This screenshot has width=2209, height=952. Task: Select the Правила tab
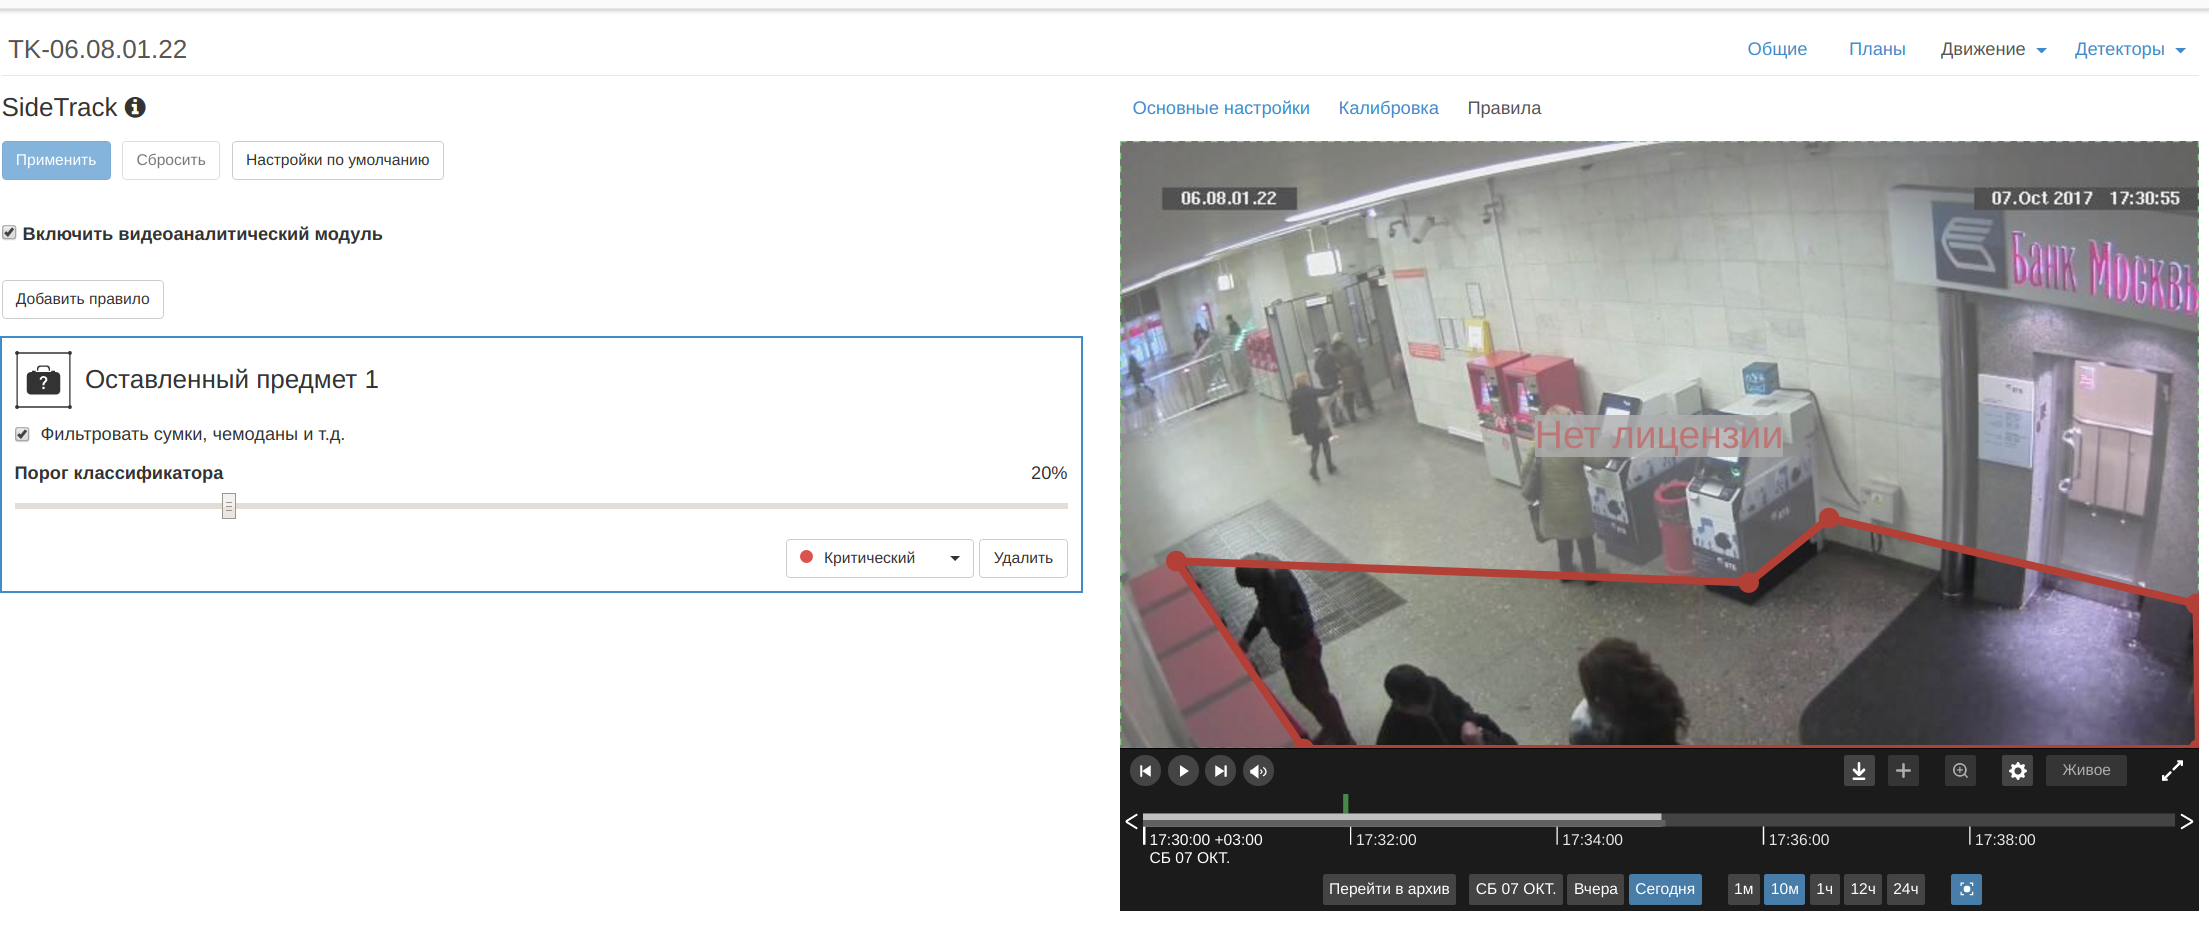tap(1504, 108)
